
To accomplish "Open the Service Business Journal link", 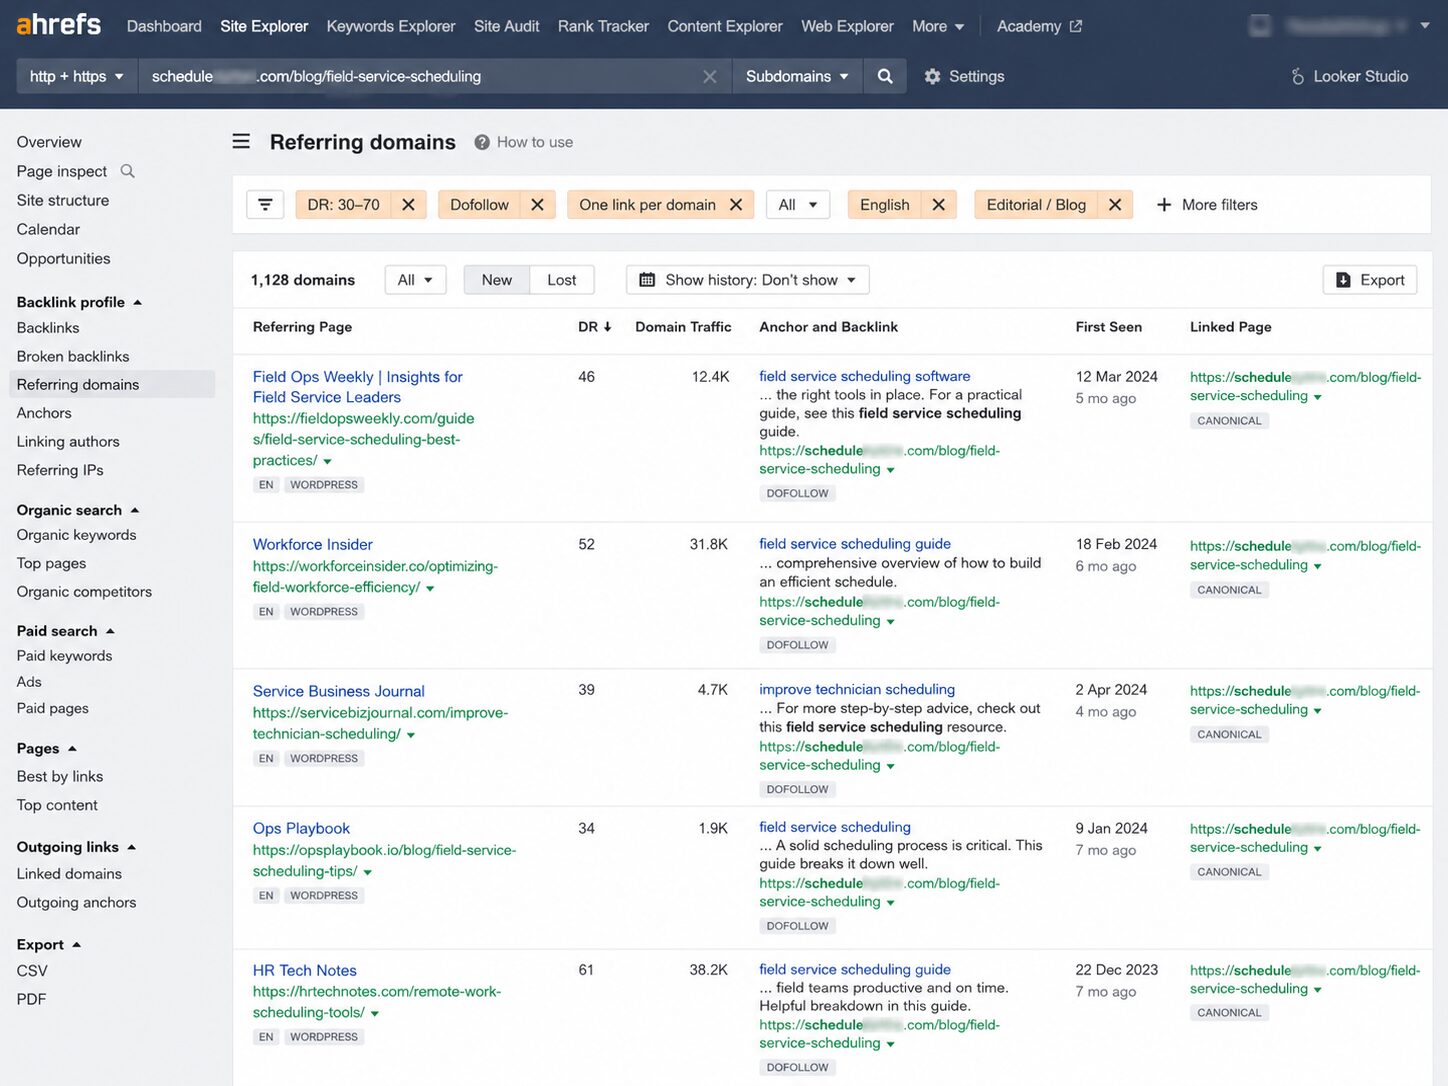I will 339,691.
